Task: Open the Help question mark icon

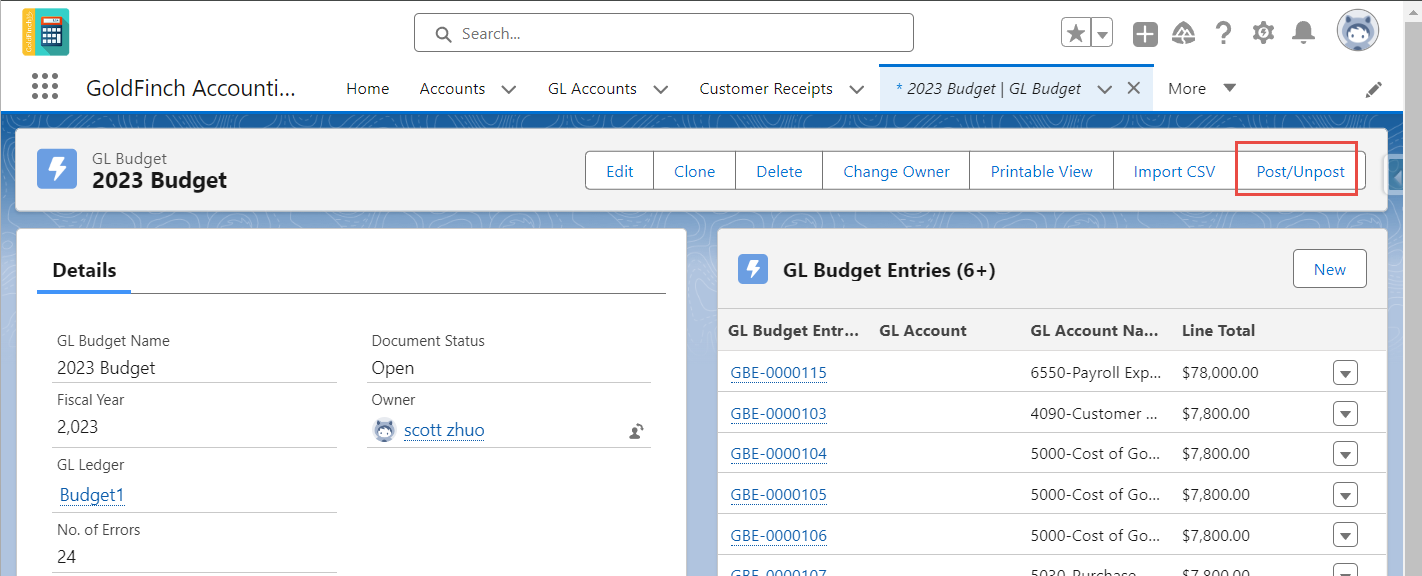Action: click(x=1223, y=33)
